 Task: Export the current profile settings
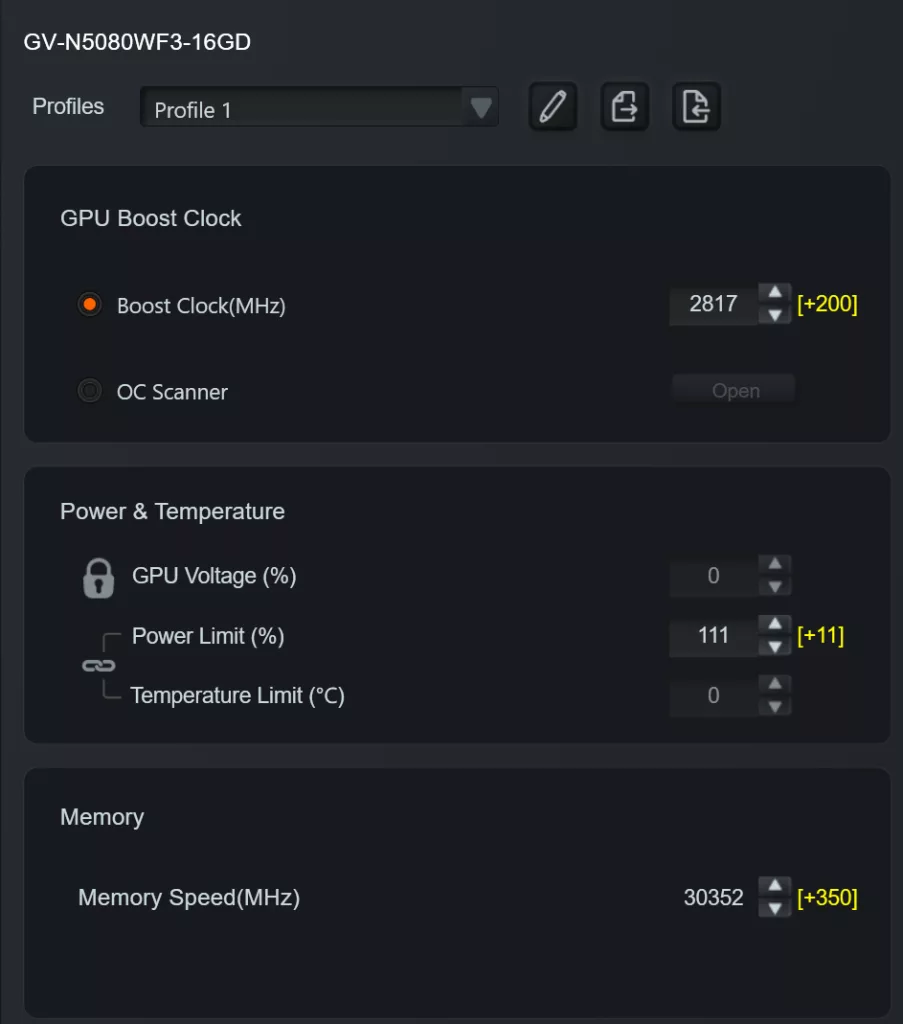[624, 106]
